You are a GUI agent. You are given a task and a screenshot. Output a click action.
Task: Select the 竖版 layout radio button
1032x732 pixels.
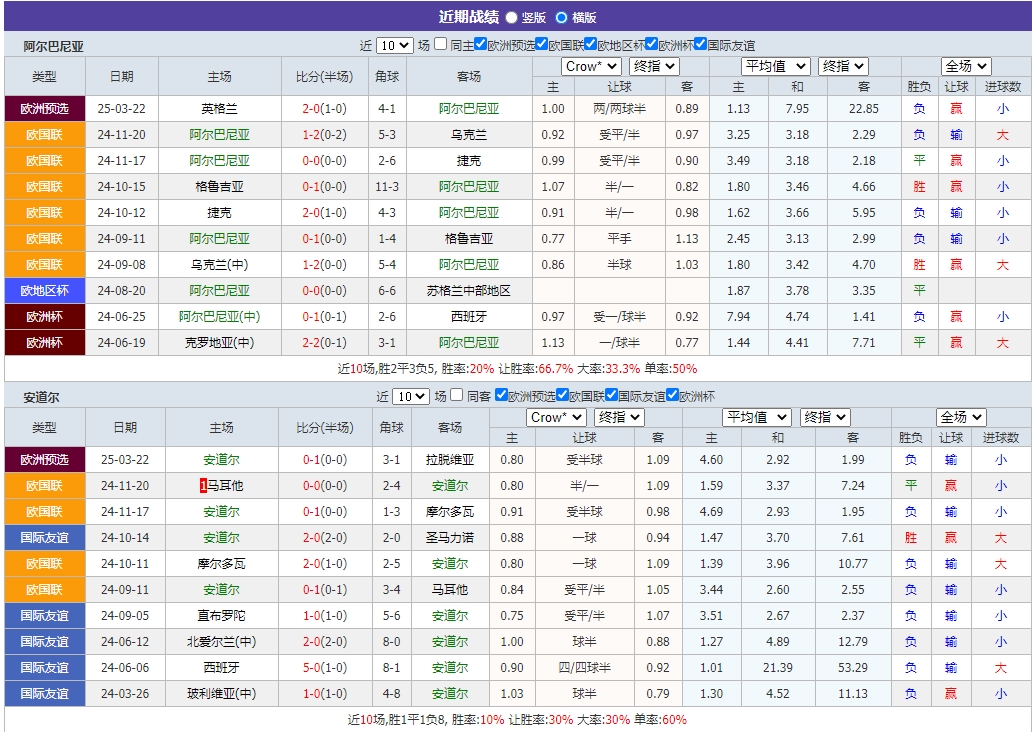[510, 17]
